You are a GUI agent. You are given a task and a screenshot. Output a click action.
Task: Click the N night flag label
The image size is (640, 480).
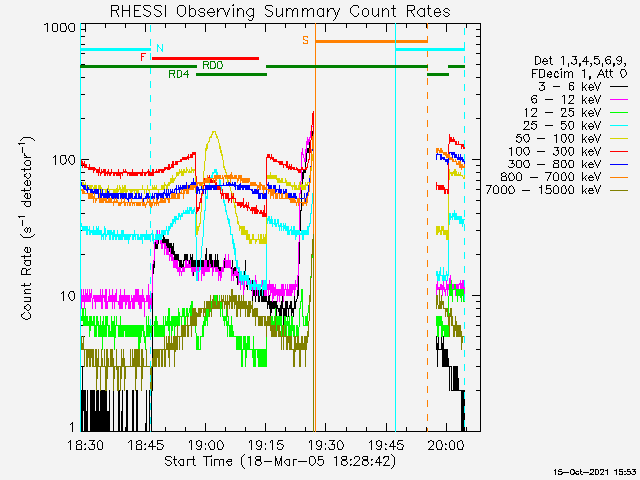pos(160,48)
